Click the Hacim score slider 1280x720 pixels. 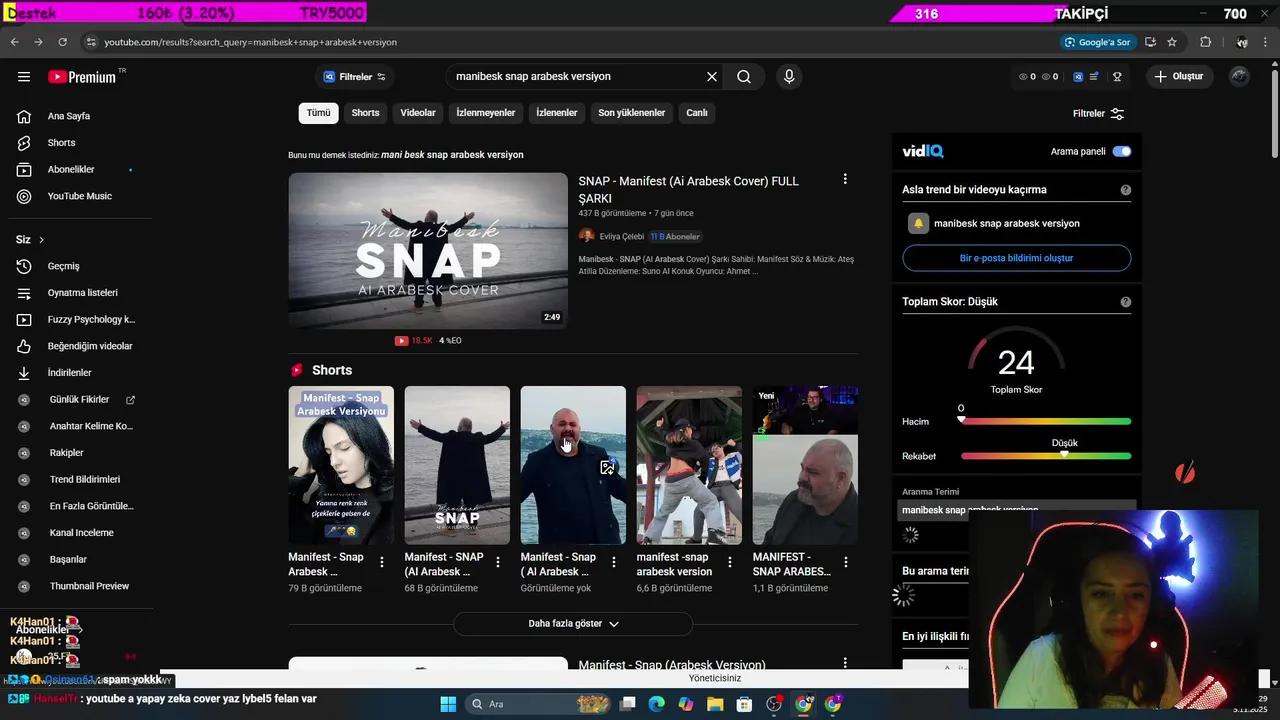click(1046, 422)
